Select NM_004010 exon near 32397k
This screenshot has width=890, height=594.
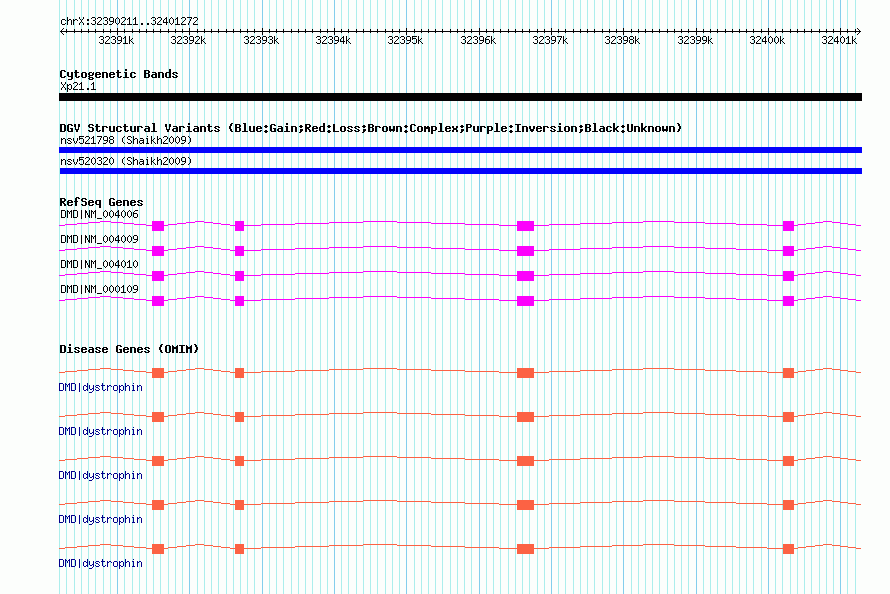(526, 276)
